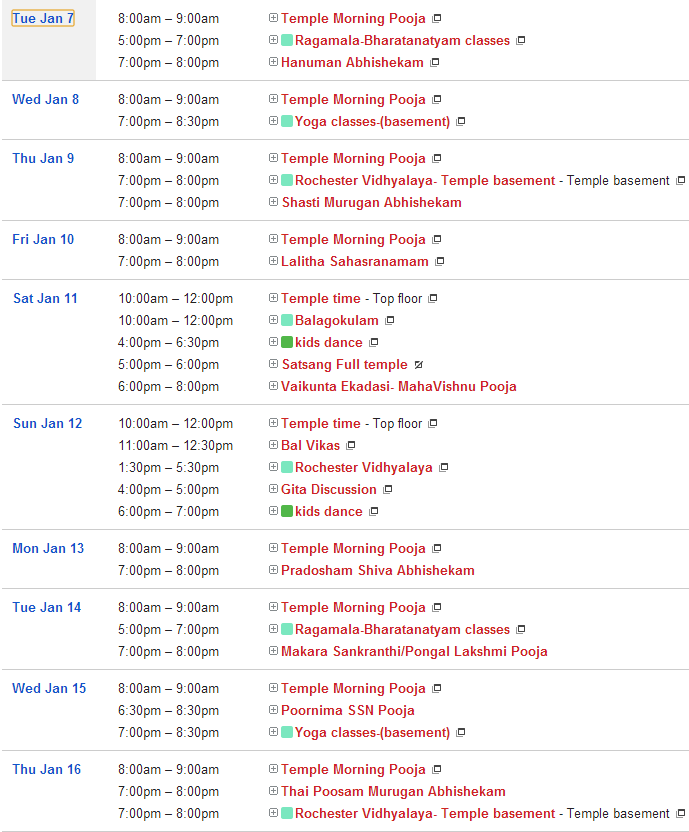Click the copy icon after Lalitha Sahasranamam
This screenshot has width=689, height=832.
pyautogui.click(x=440, y=262)
